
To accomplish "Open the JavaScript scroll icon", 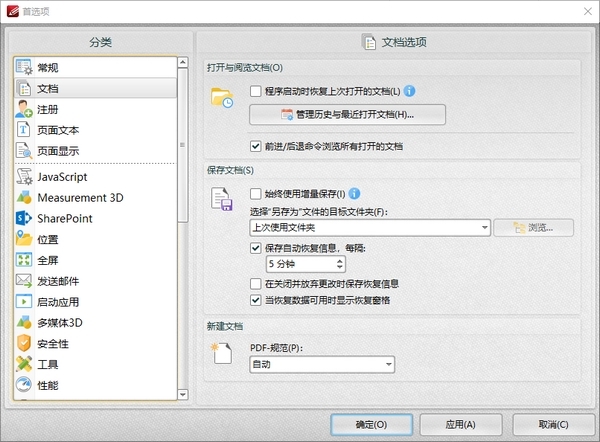I will tap(24, 176).
